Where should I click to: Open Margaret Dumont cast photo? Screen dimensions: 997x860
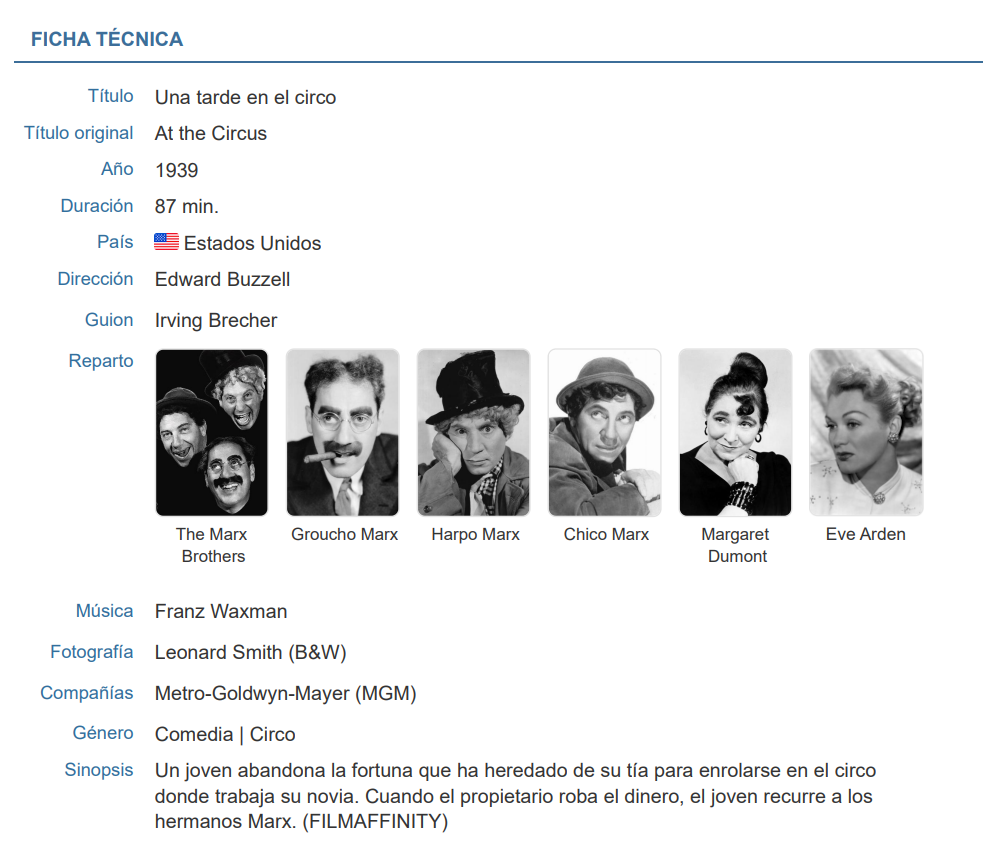click(x=736, y=432)
